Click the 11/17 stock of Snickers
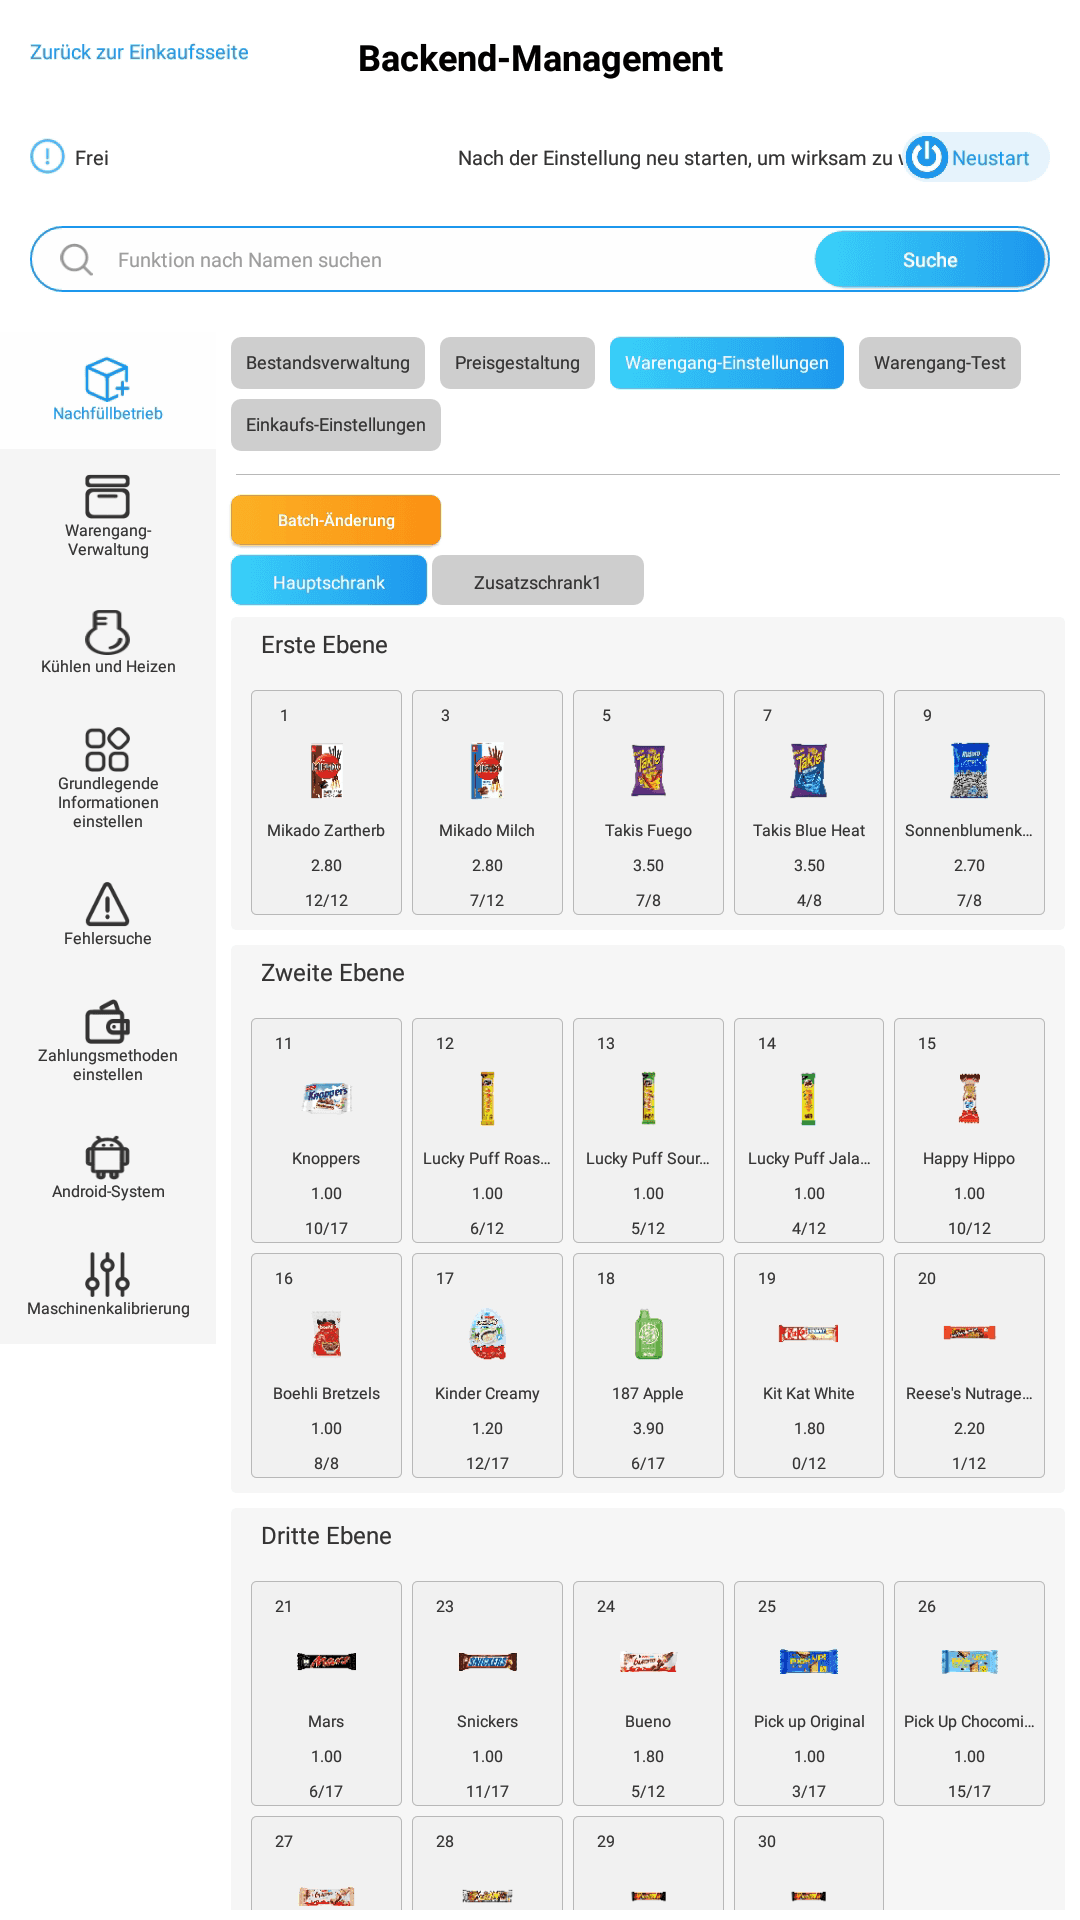1080x1920 pixels. [x=487, y=1791]
